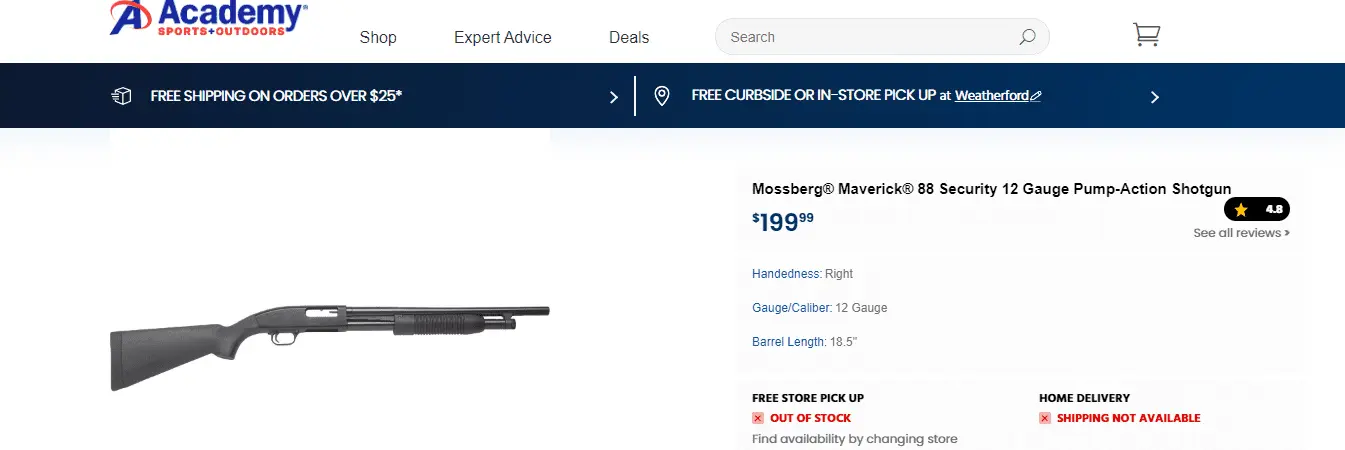Click the free shipping box icon
This screenshot has height=450, width=1345.
(121, 96)
